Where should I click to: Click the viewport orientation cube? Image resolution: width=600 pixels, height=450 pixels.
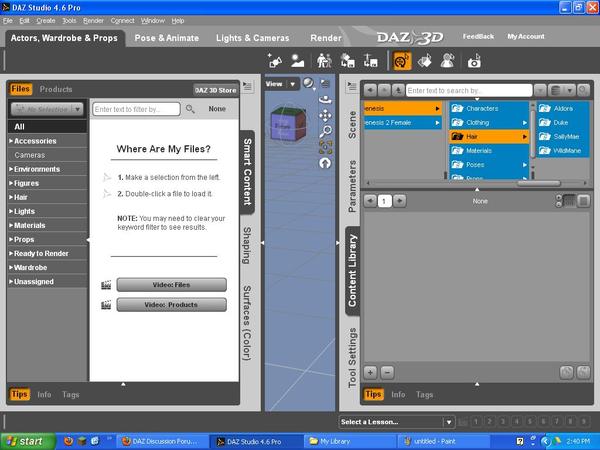pyautogui.click(x=288, y=124)
